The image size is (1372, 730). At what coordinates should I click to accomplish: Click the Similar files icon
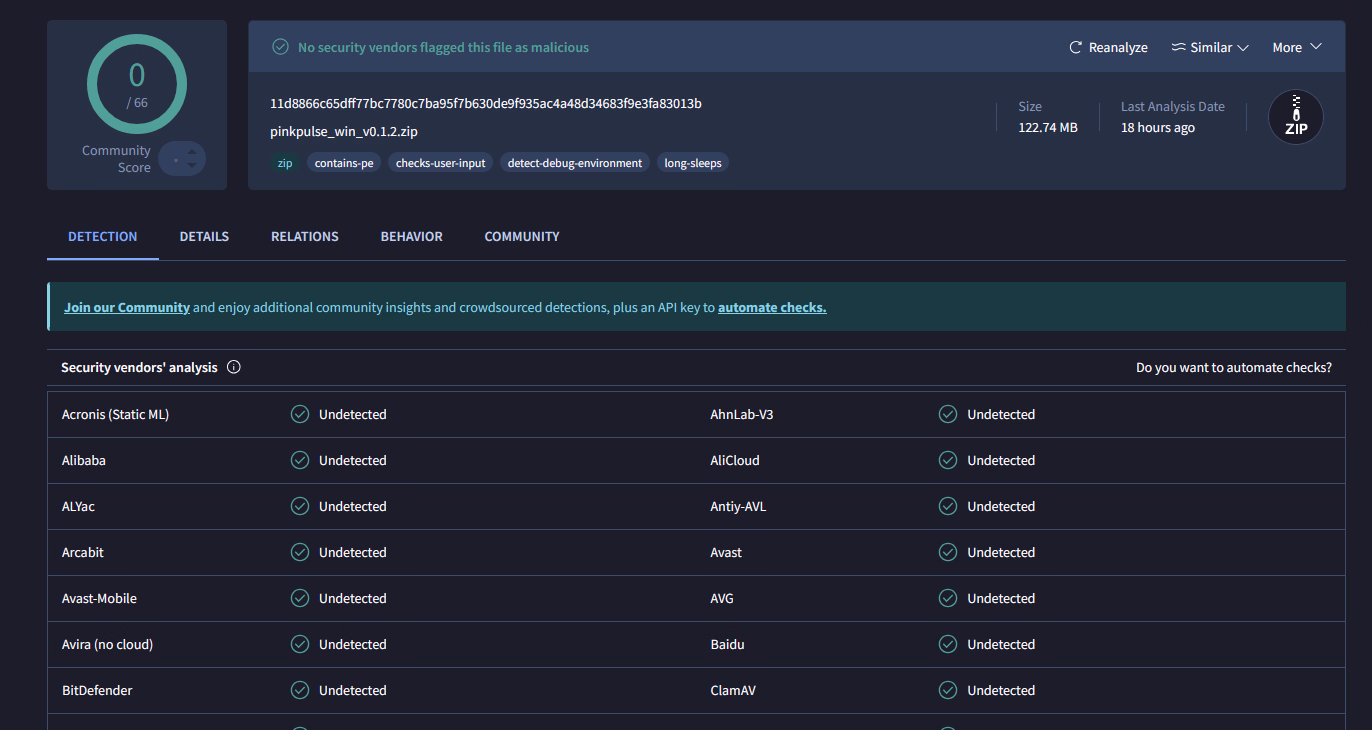point(1178,47)
